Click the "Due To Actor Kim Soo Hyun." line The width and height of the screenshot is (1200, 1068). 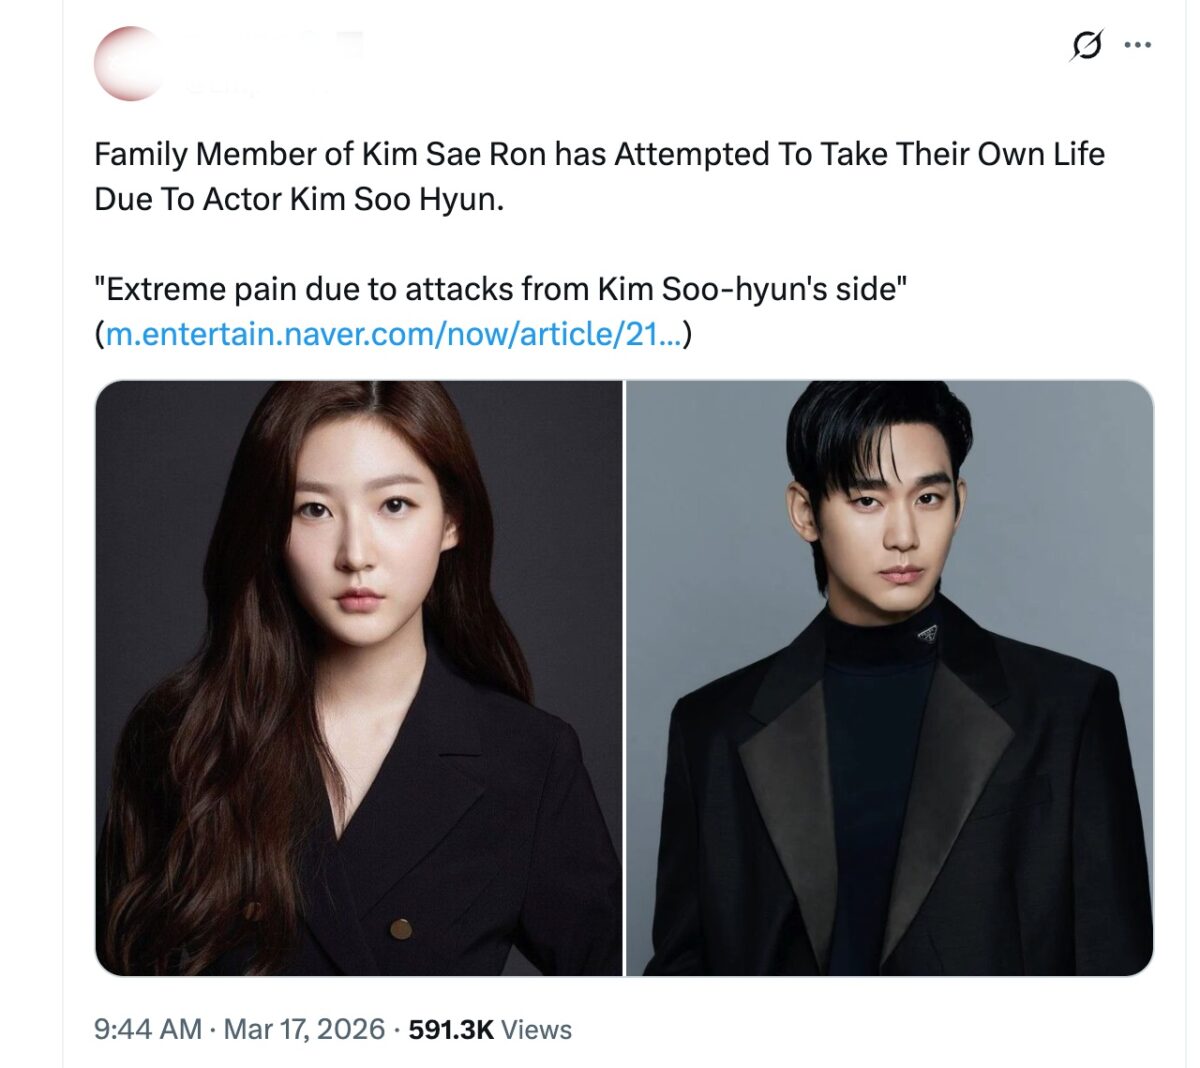click(x=299, y=199)
